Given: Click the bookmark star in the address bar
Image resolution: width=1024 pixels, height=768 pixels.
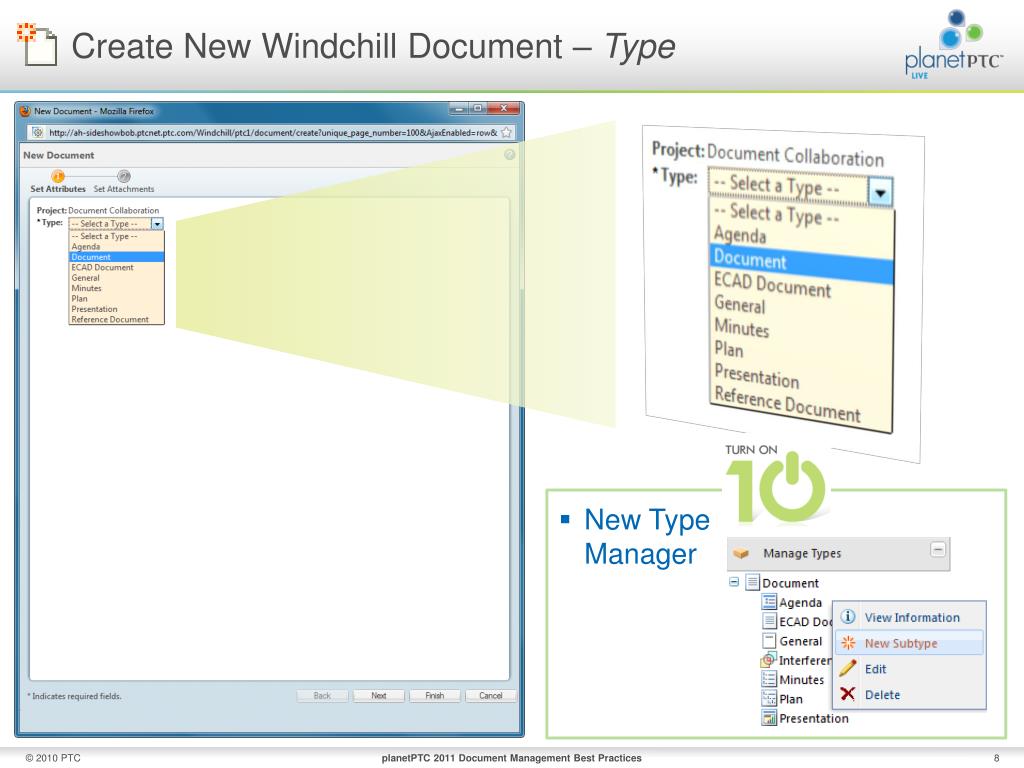Looking at the screenshot, I should (506, 133).
